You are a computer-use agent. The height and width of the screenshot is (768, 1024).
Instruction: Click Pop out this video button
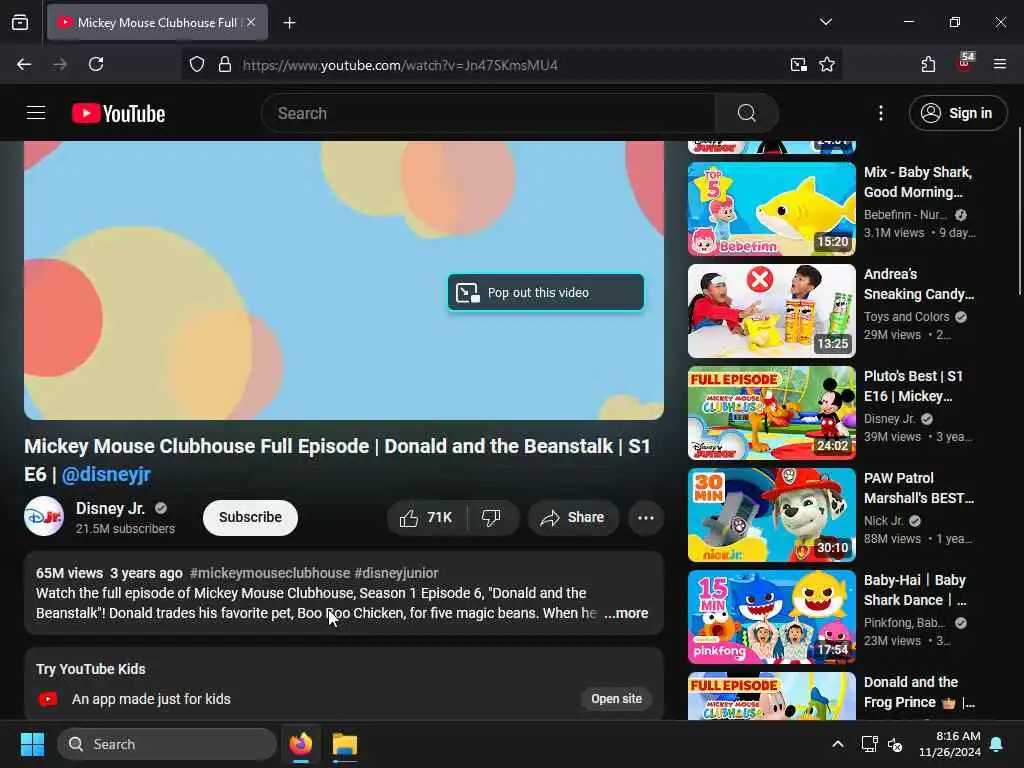[x=546, y=293]
